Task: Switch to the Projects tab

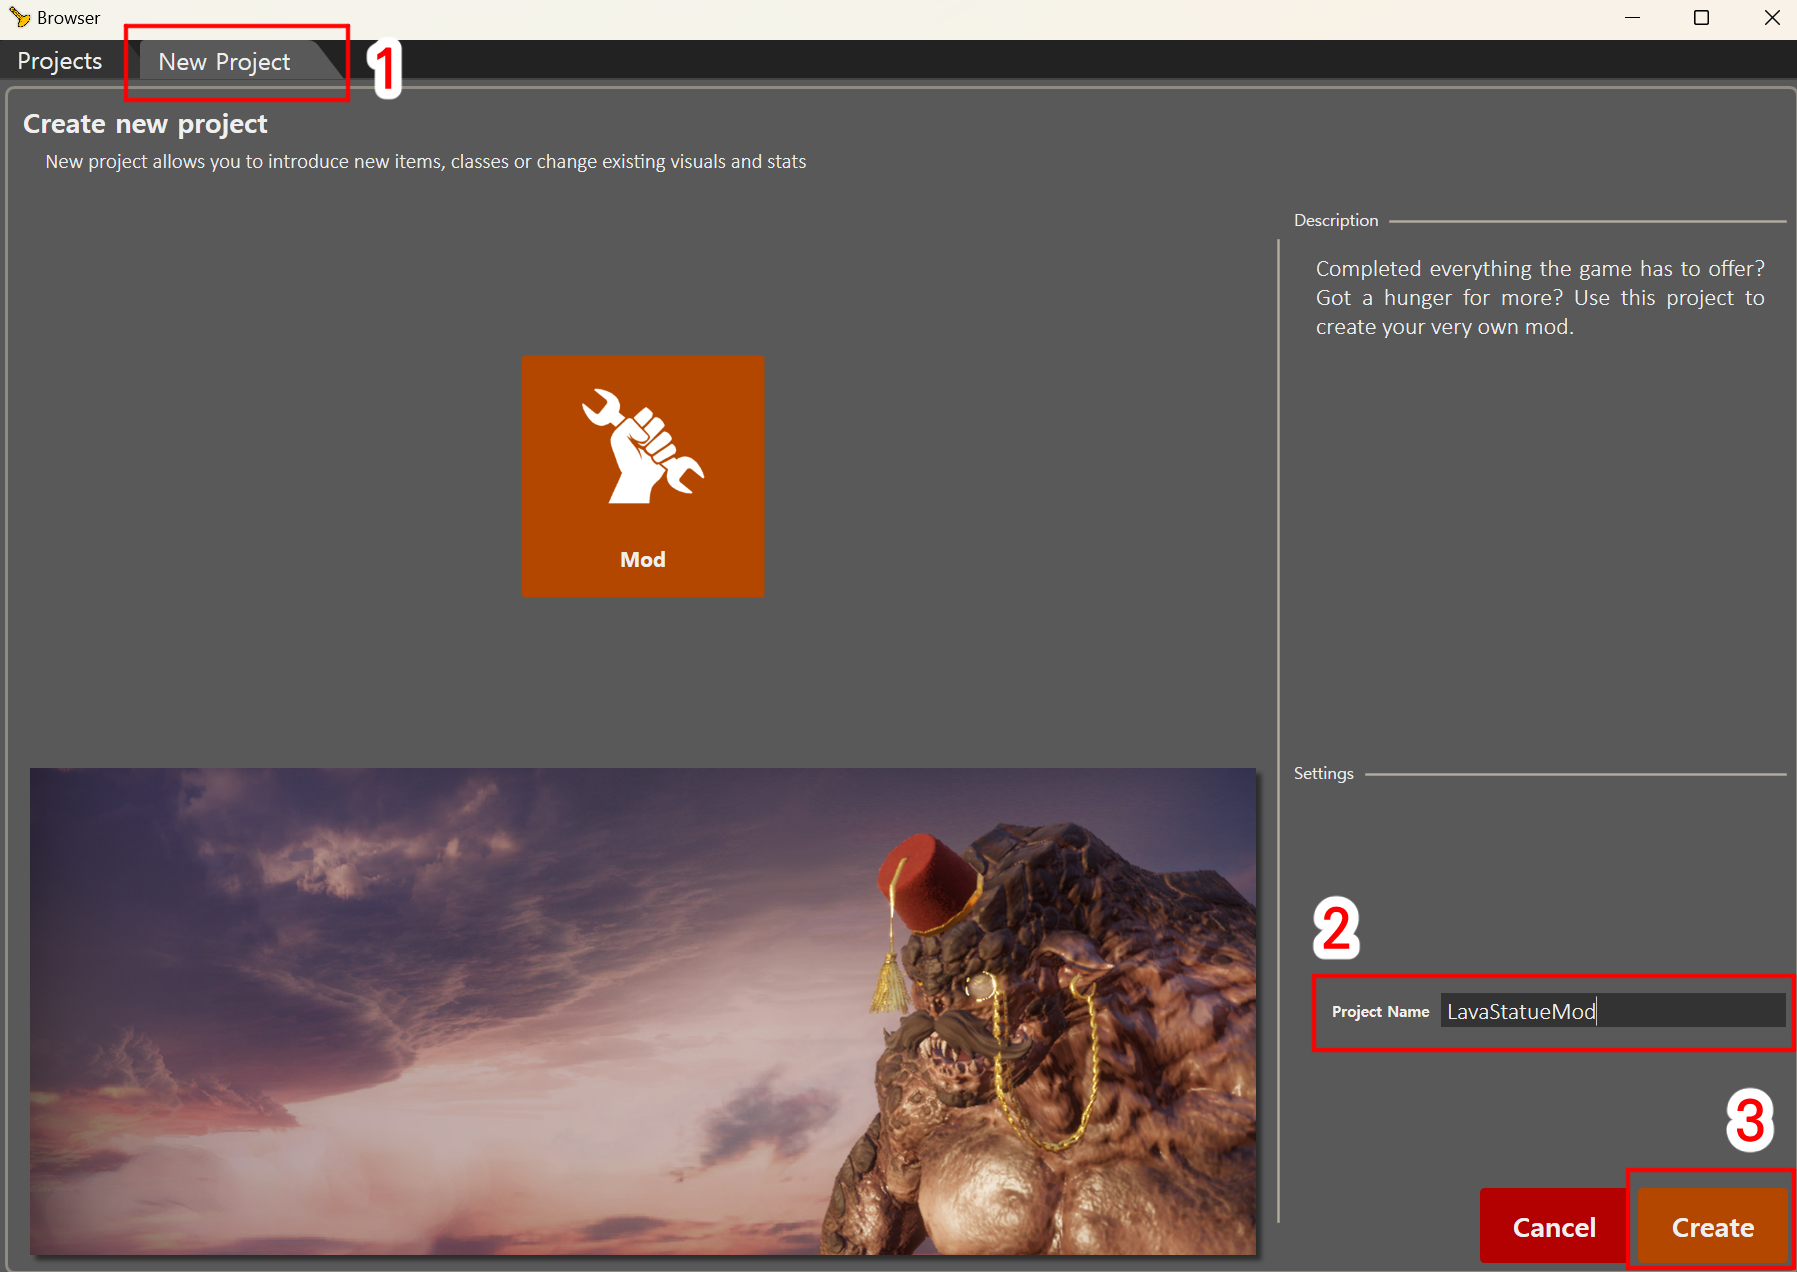Action: (60, 61)
